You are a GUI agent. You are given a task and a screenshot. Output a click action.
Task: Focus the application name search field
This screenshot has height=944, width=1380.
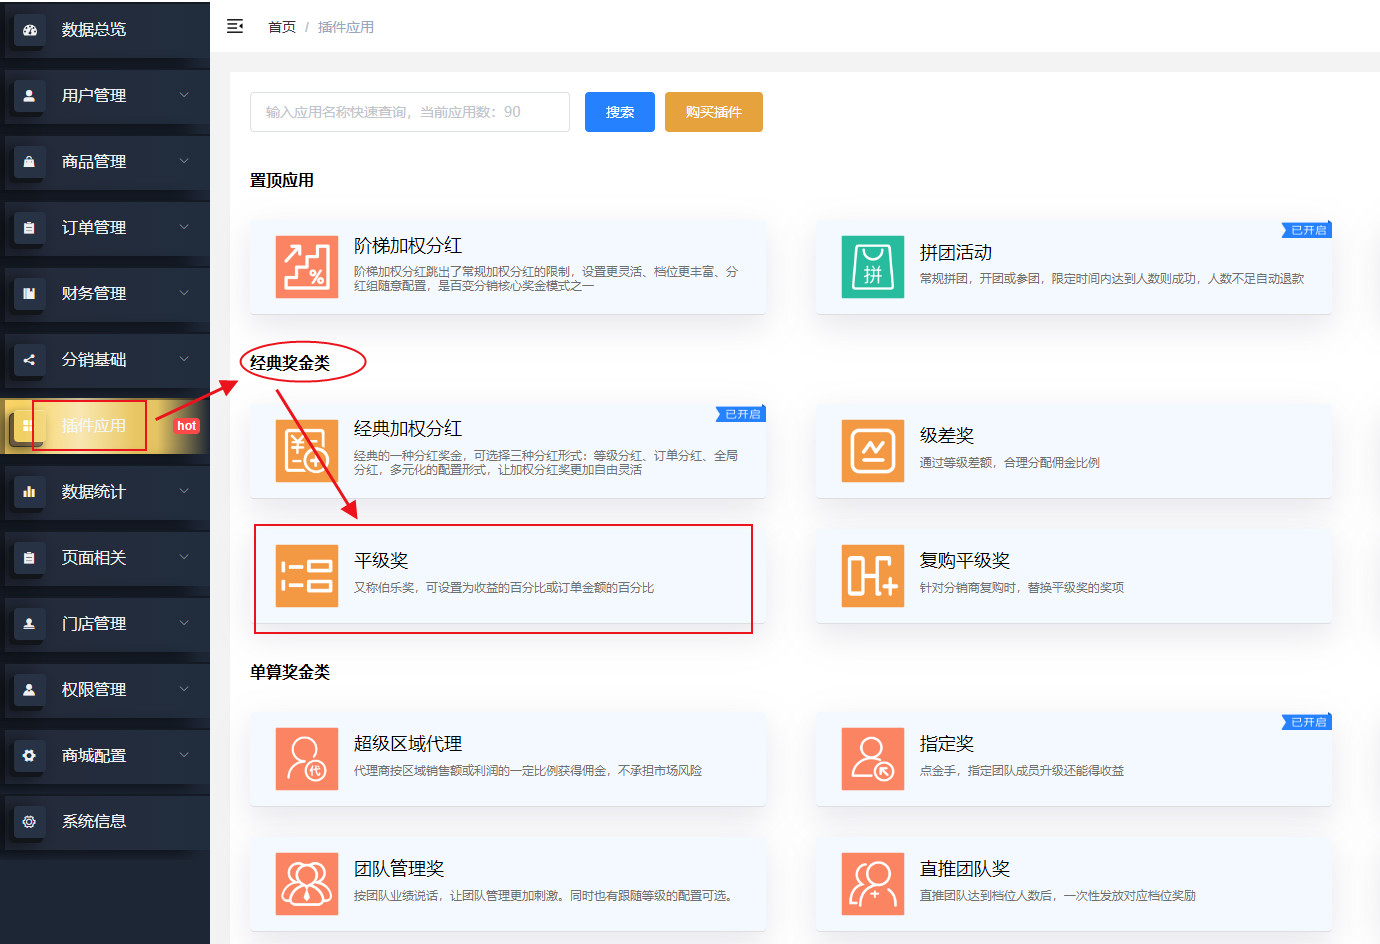[409, 112]
